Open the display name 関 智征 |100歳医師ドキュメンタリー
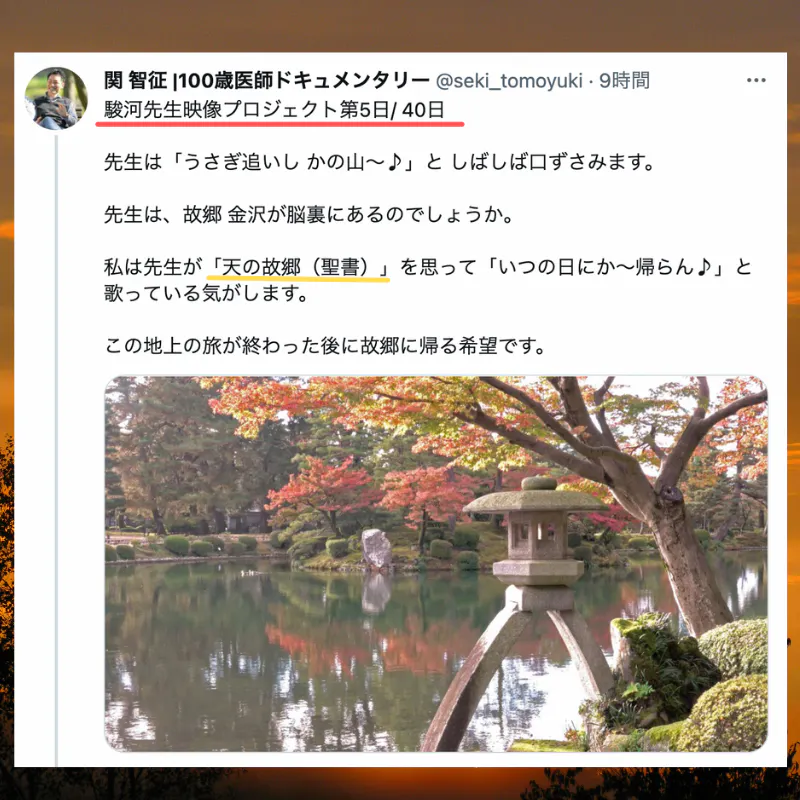This screenshot has height=800, width=800. point(267,81)
